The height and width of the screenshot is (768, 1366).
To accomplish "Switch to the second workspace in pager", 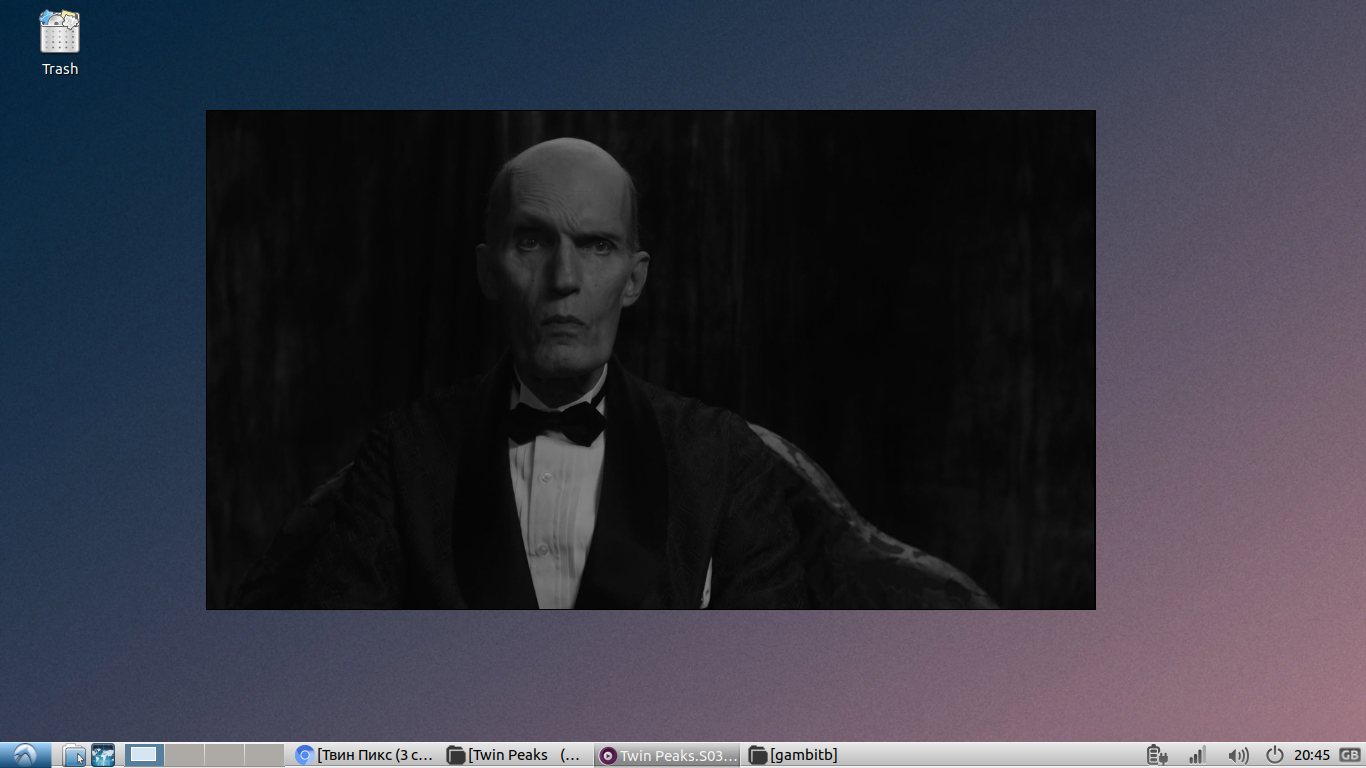I will pyautogui.click(x=184, y=755).
